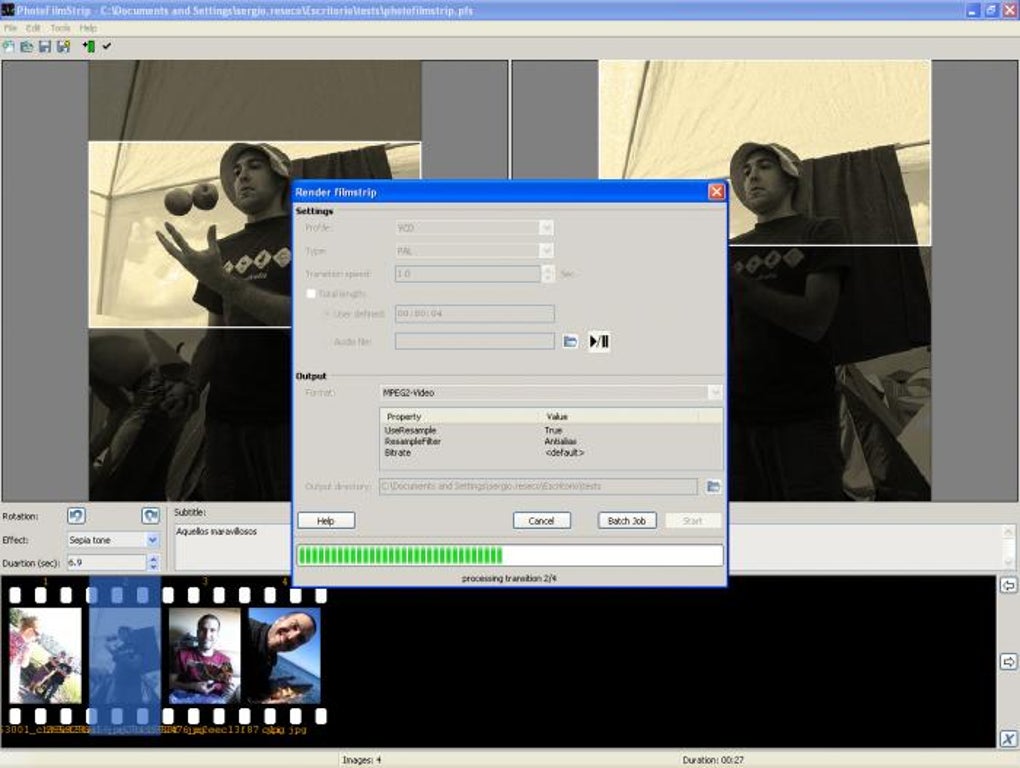Click the New project toolbar icon

tap(8, 46)
